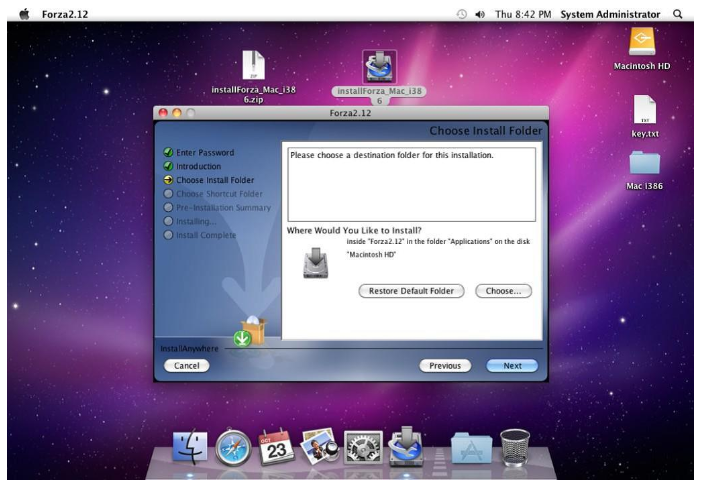702x485 pixels.
Task: Open the volume control in menu bar
Action: coord(480,14)
